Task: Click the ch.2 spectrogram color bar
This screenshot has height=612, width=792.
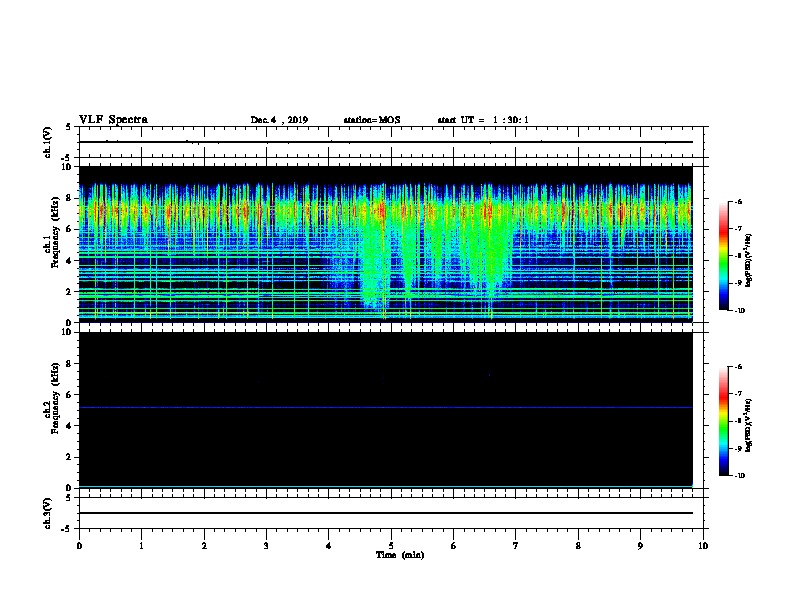Action: click(724, 421)
